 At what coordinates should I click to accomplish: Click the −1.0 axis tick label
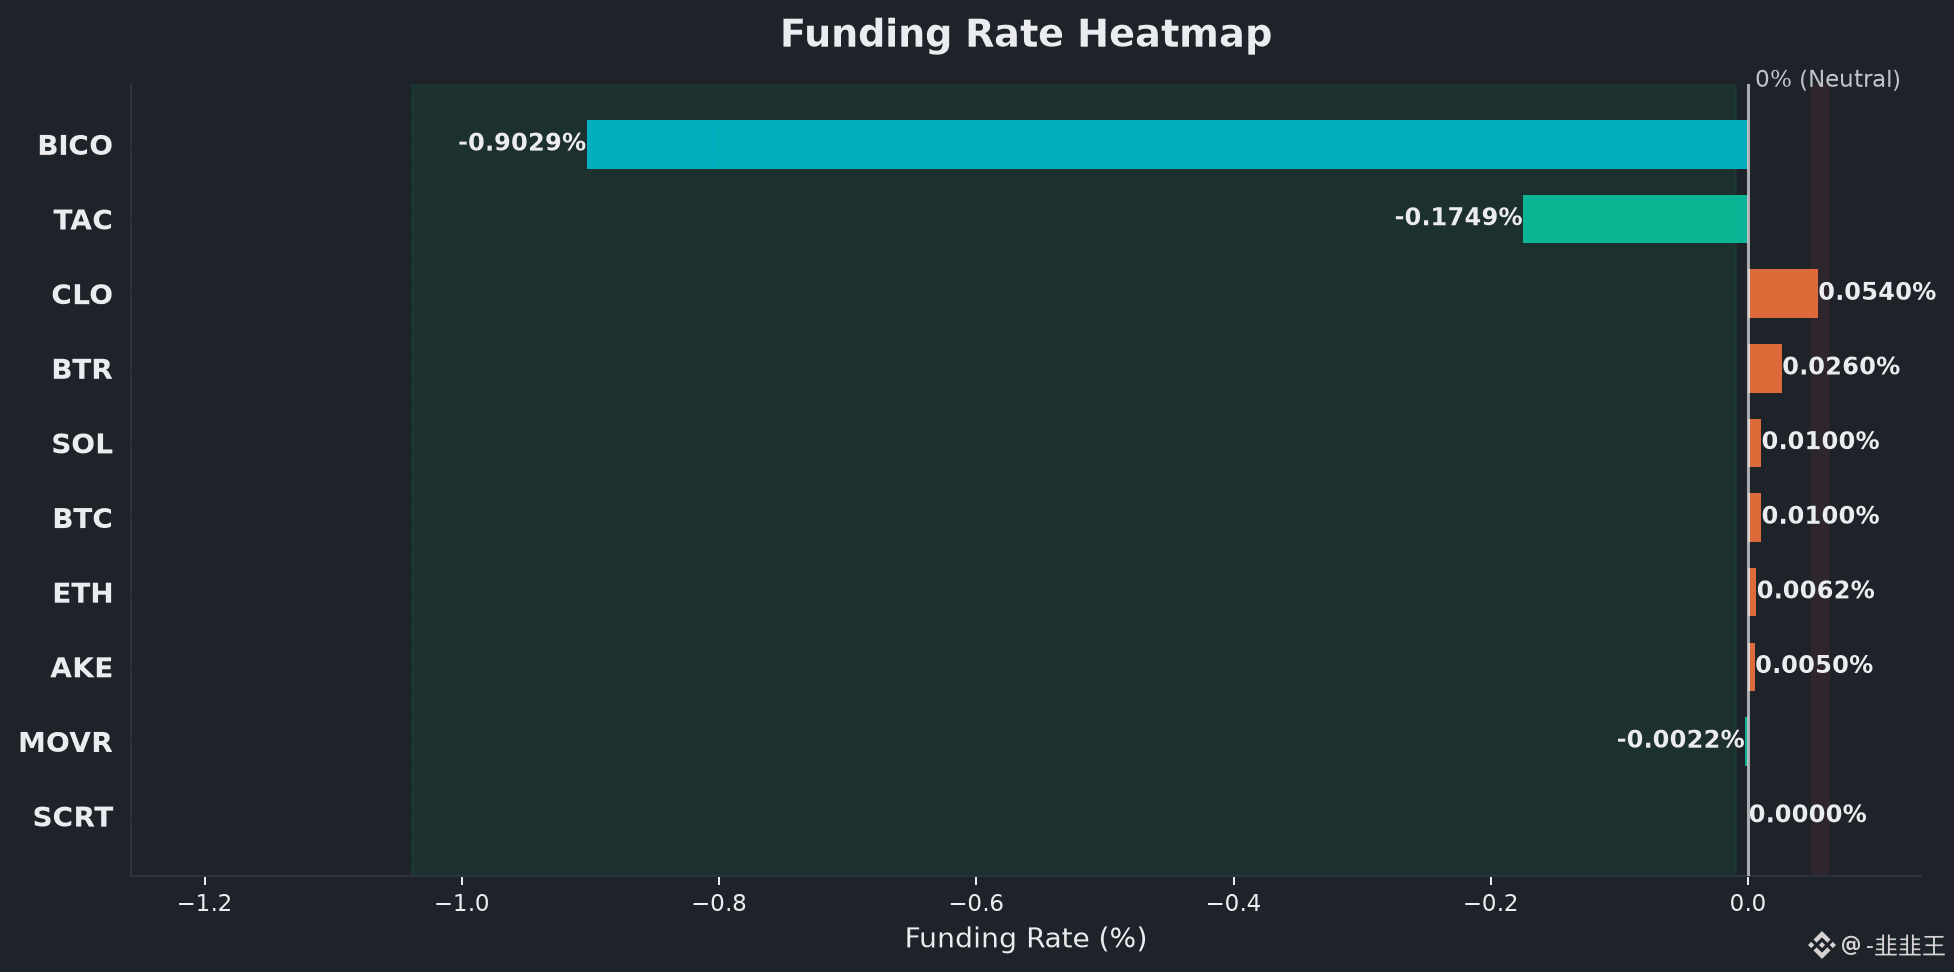click(462, 904)
